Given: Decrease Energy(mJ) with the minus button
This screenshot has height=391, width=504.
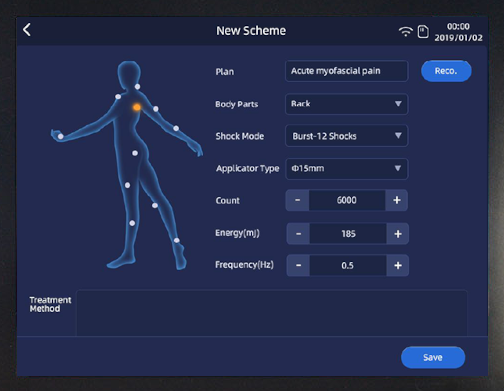Looking at the screenshot, I should pyautogui.click(x=298, y=234).
